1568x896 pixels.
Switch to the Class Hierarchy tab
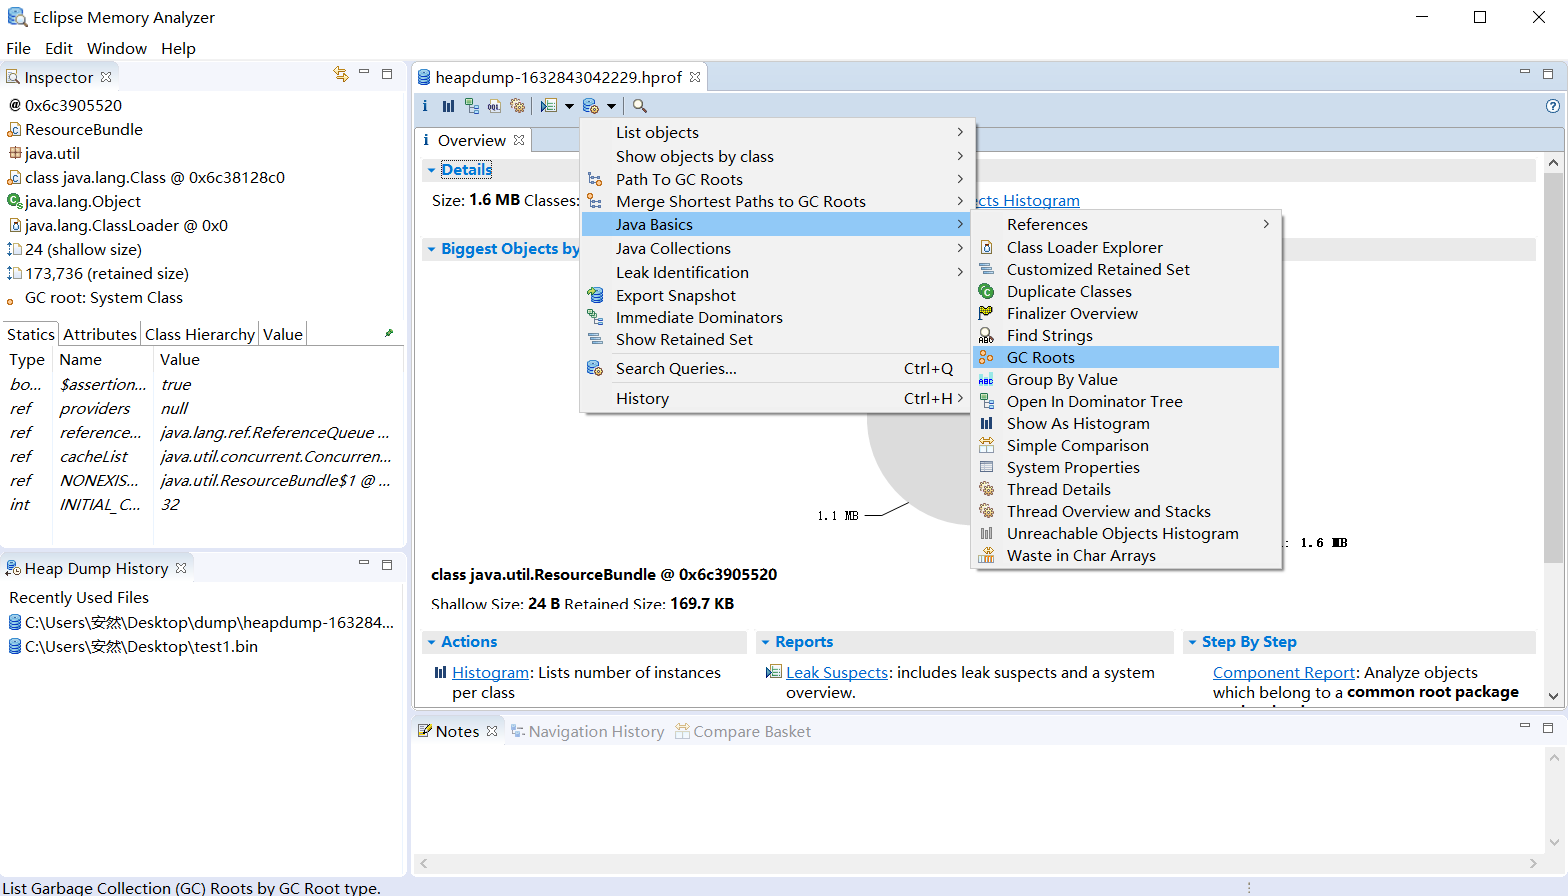200,334
